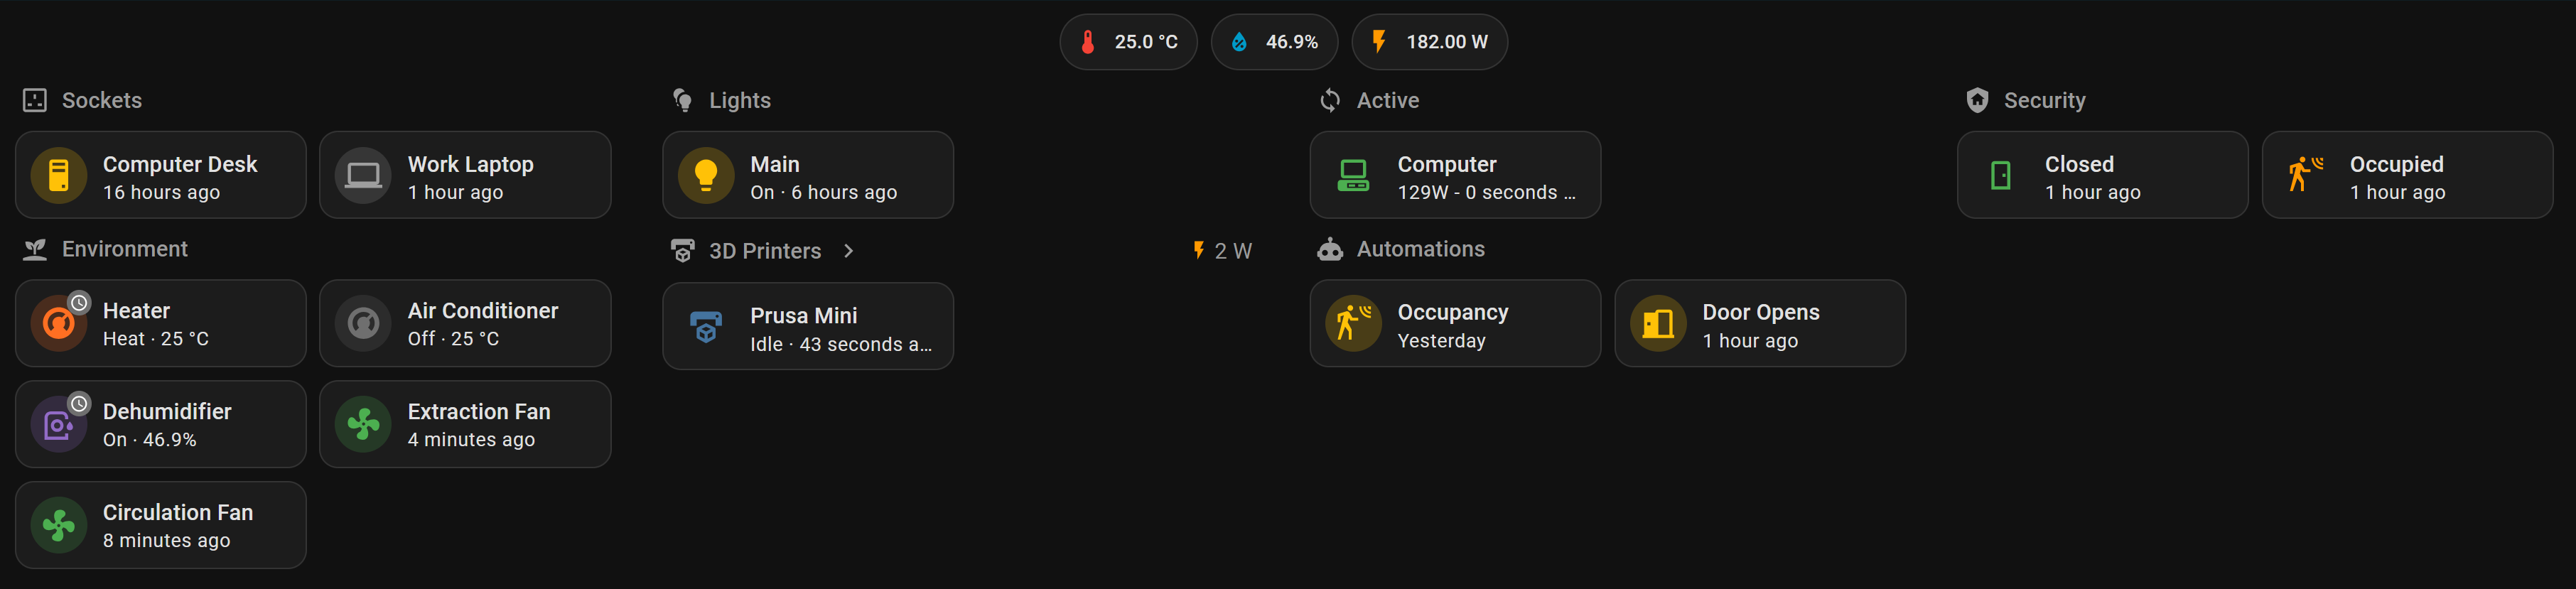The image size is (2576, 589).
Task: Click the door icon on Door Opens automation
Action: [1657, 323]
